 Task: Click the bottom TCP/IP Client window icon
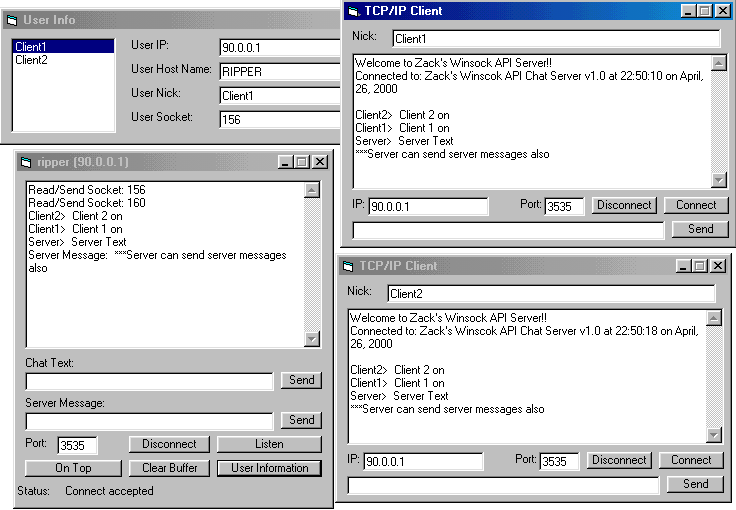point(348,266)
